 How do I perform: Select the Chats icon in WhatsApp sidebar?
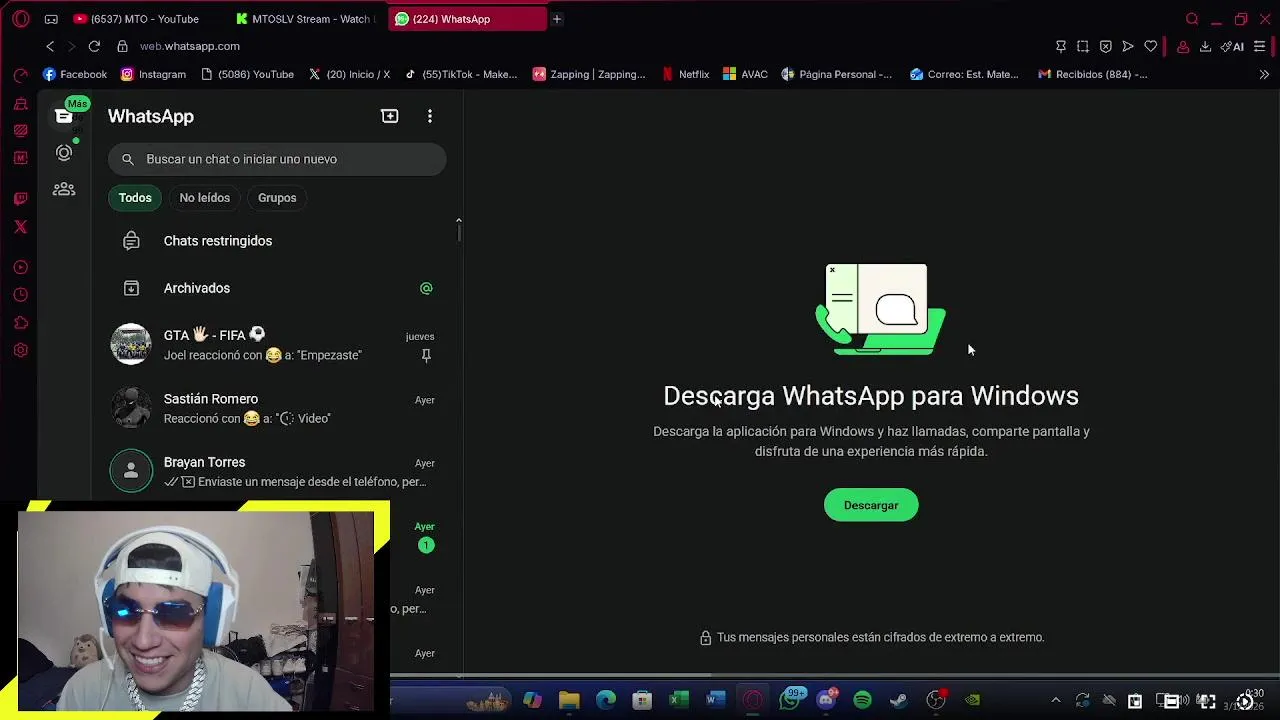pyautogui.click(x=64, y=116)
